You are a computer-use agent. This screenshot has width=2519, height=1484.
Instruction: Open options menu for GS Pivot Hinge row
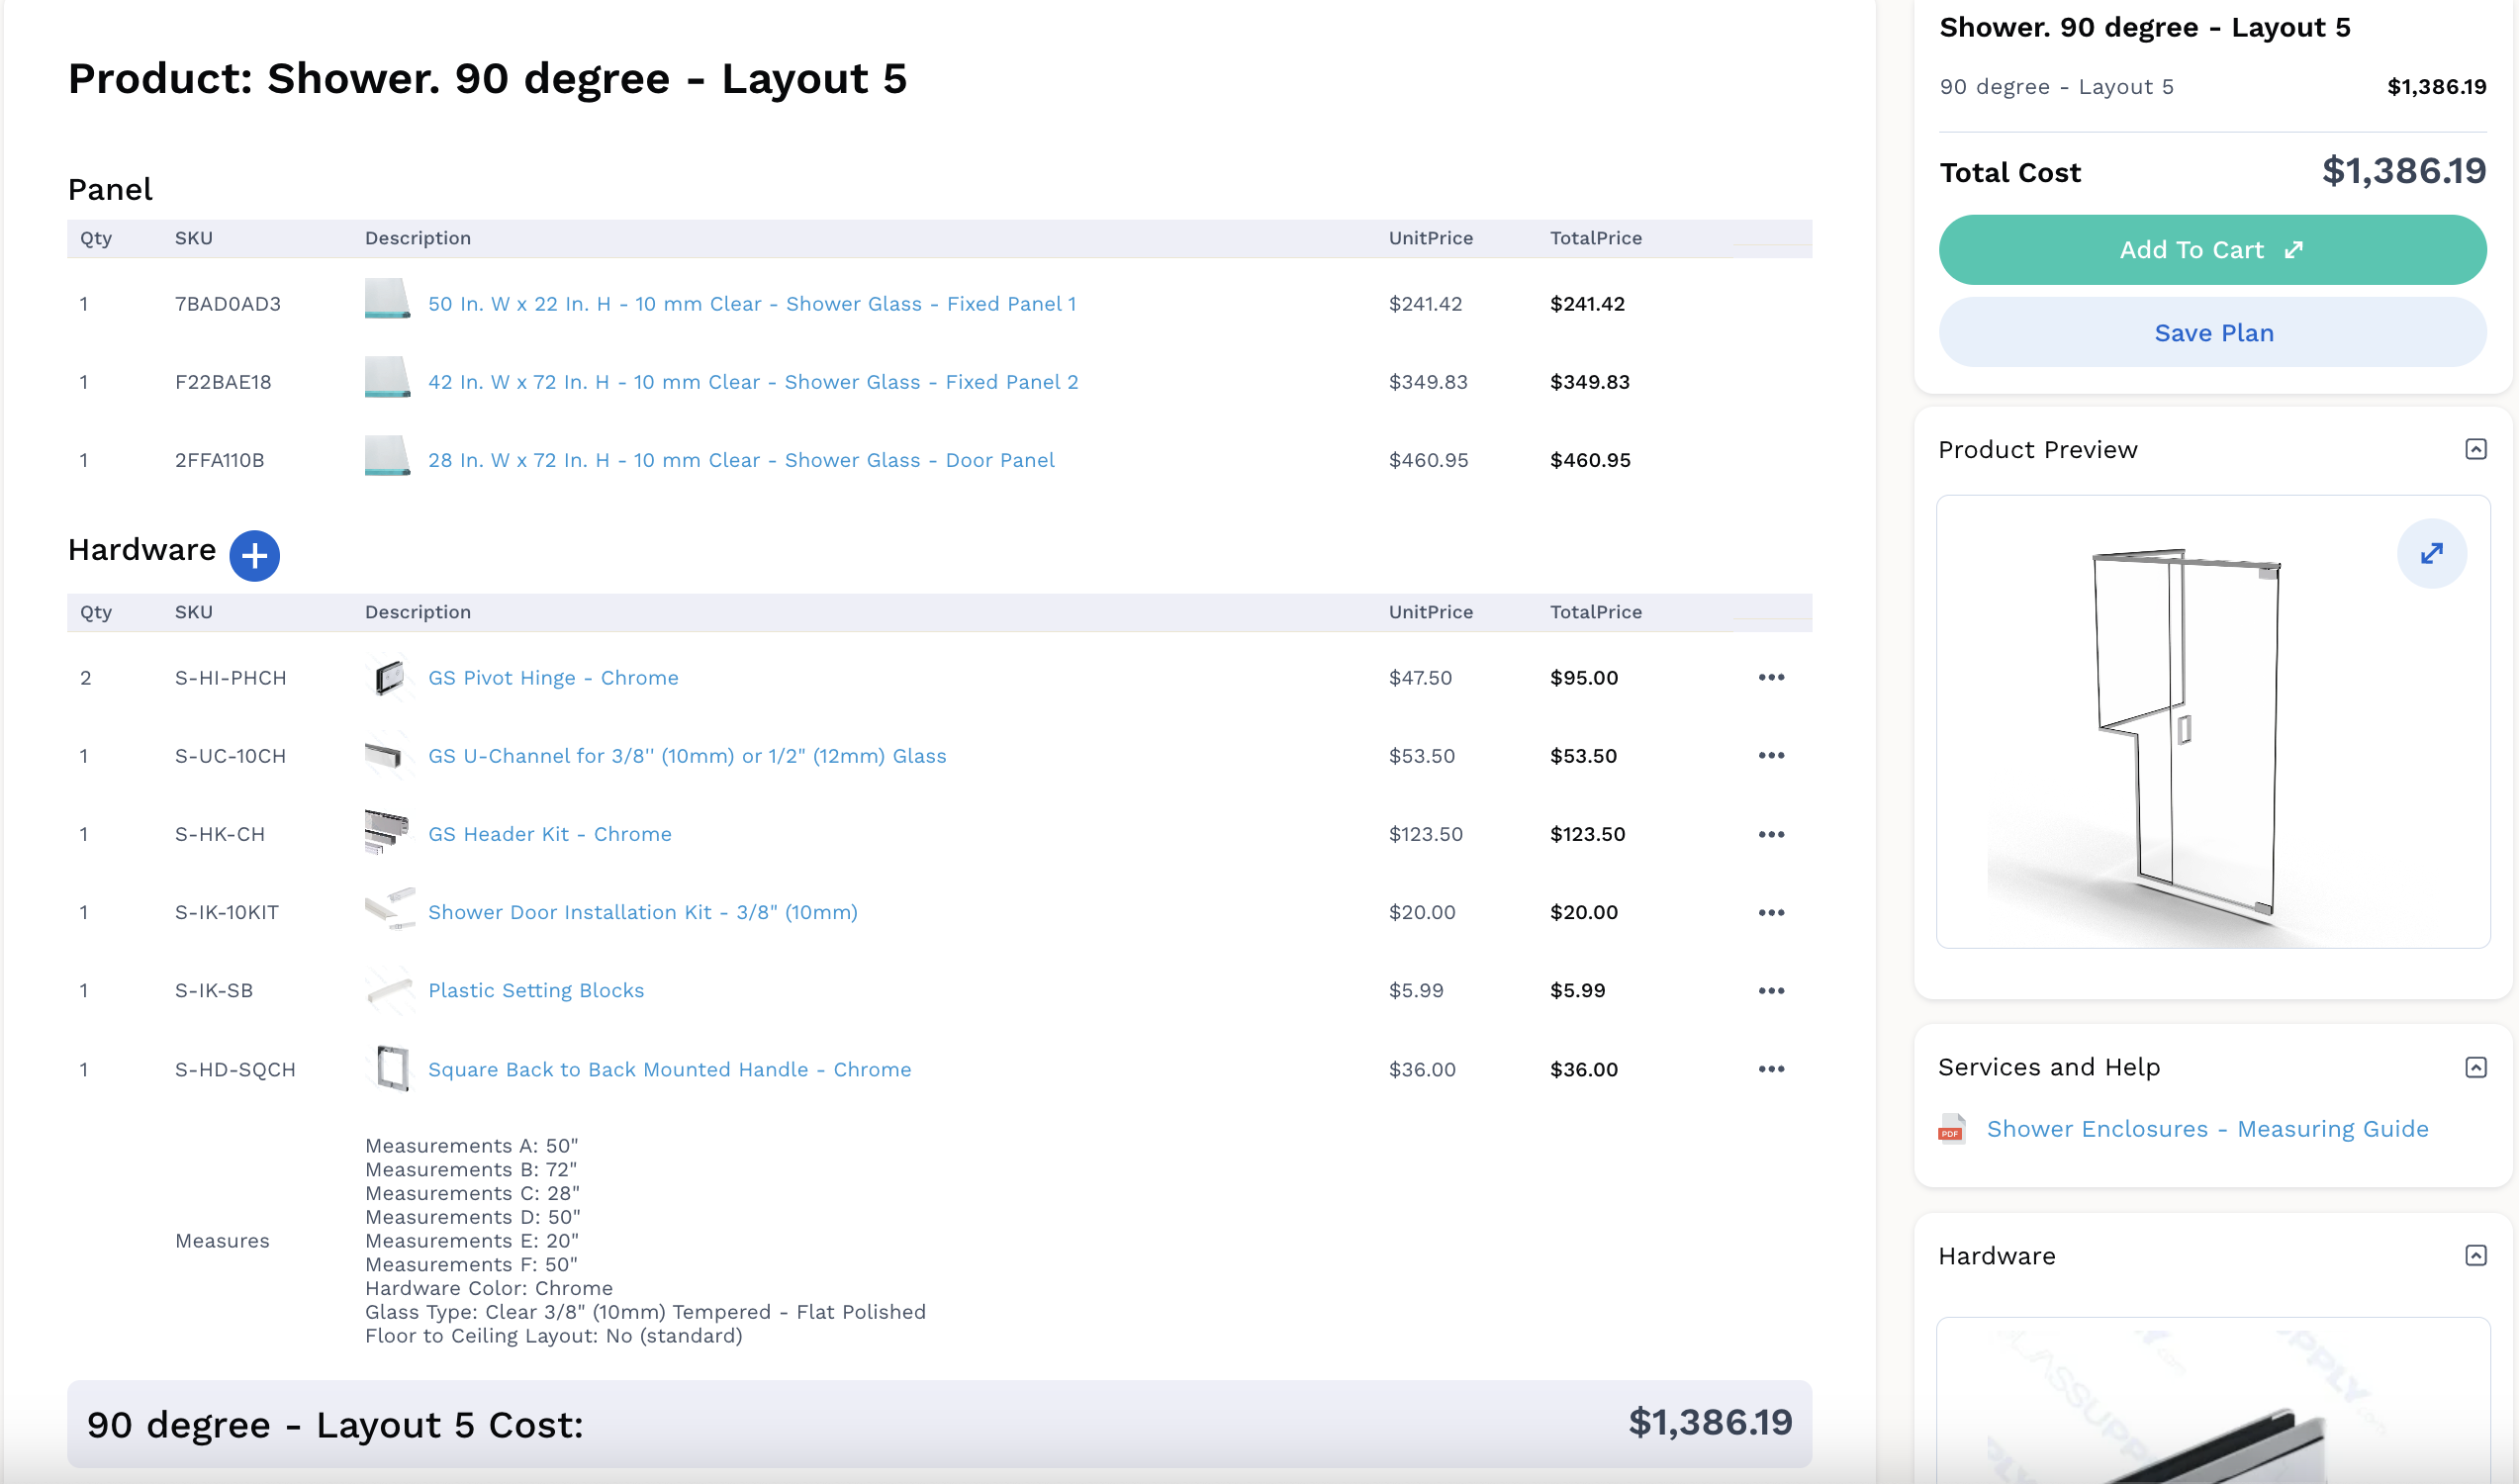click(x=1771, y=677)
